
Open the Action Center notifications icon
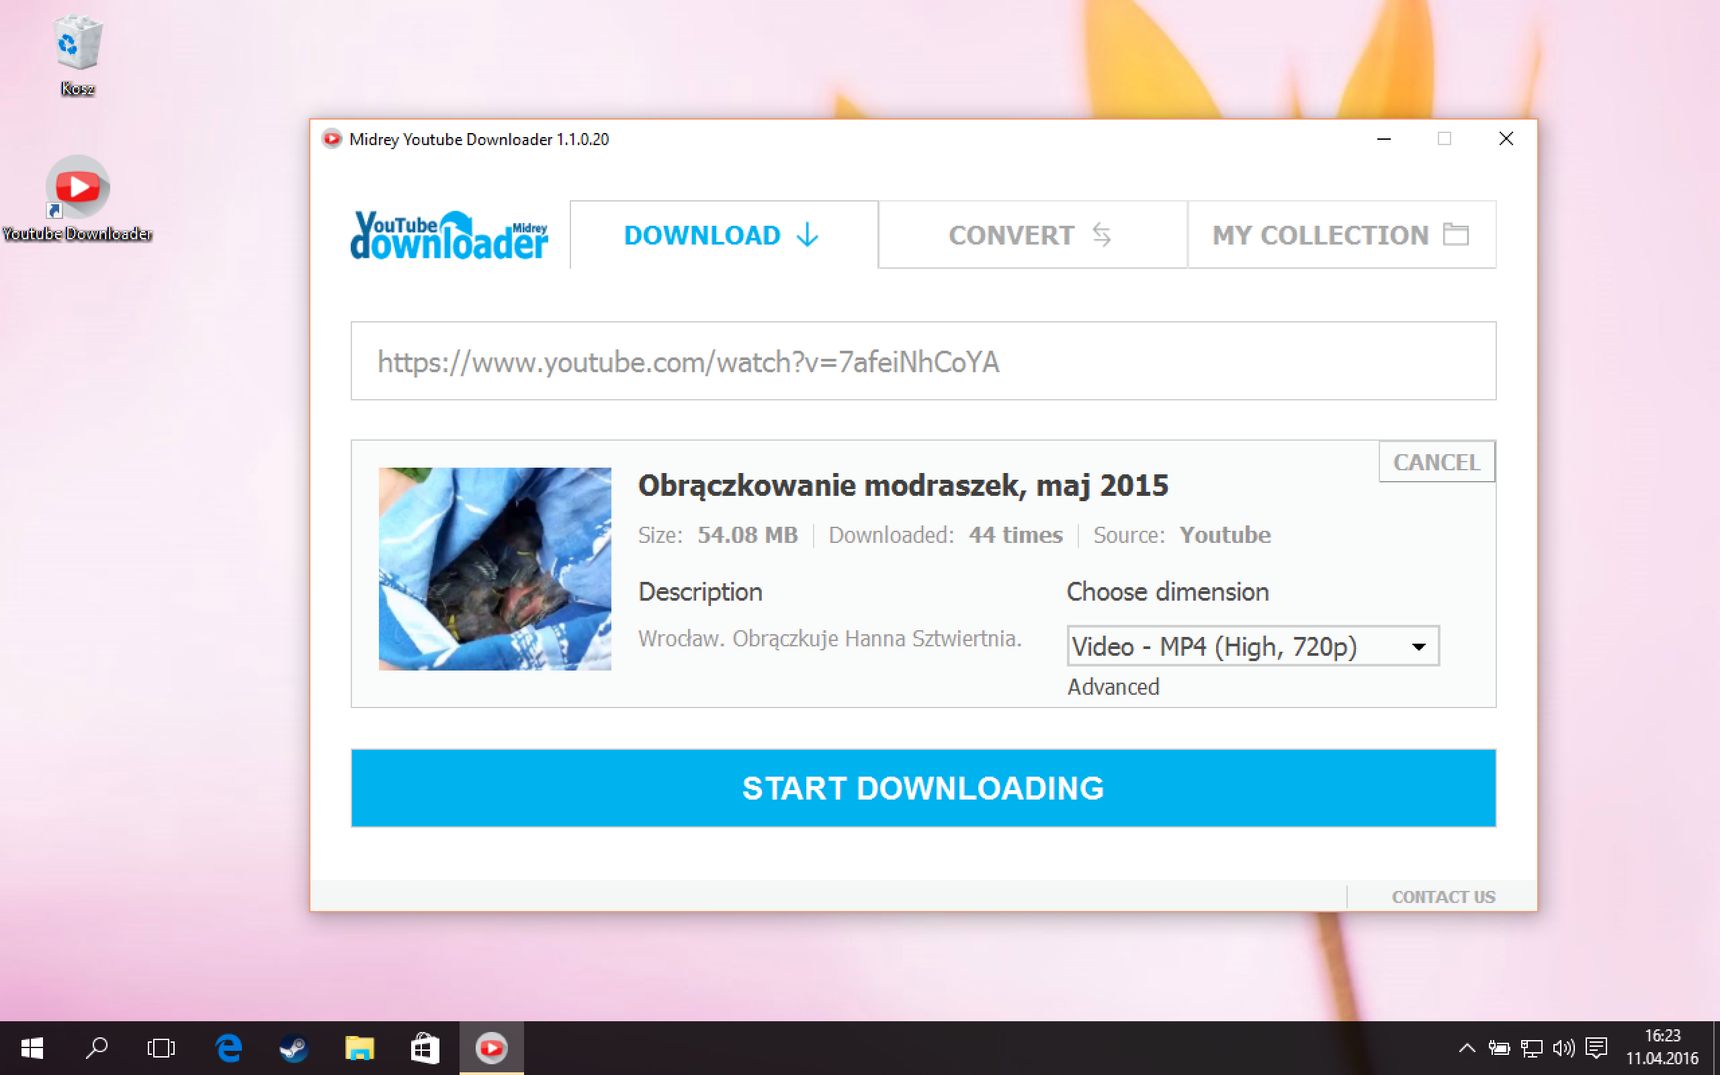[x=1597, y=1048]
